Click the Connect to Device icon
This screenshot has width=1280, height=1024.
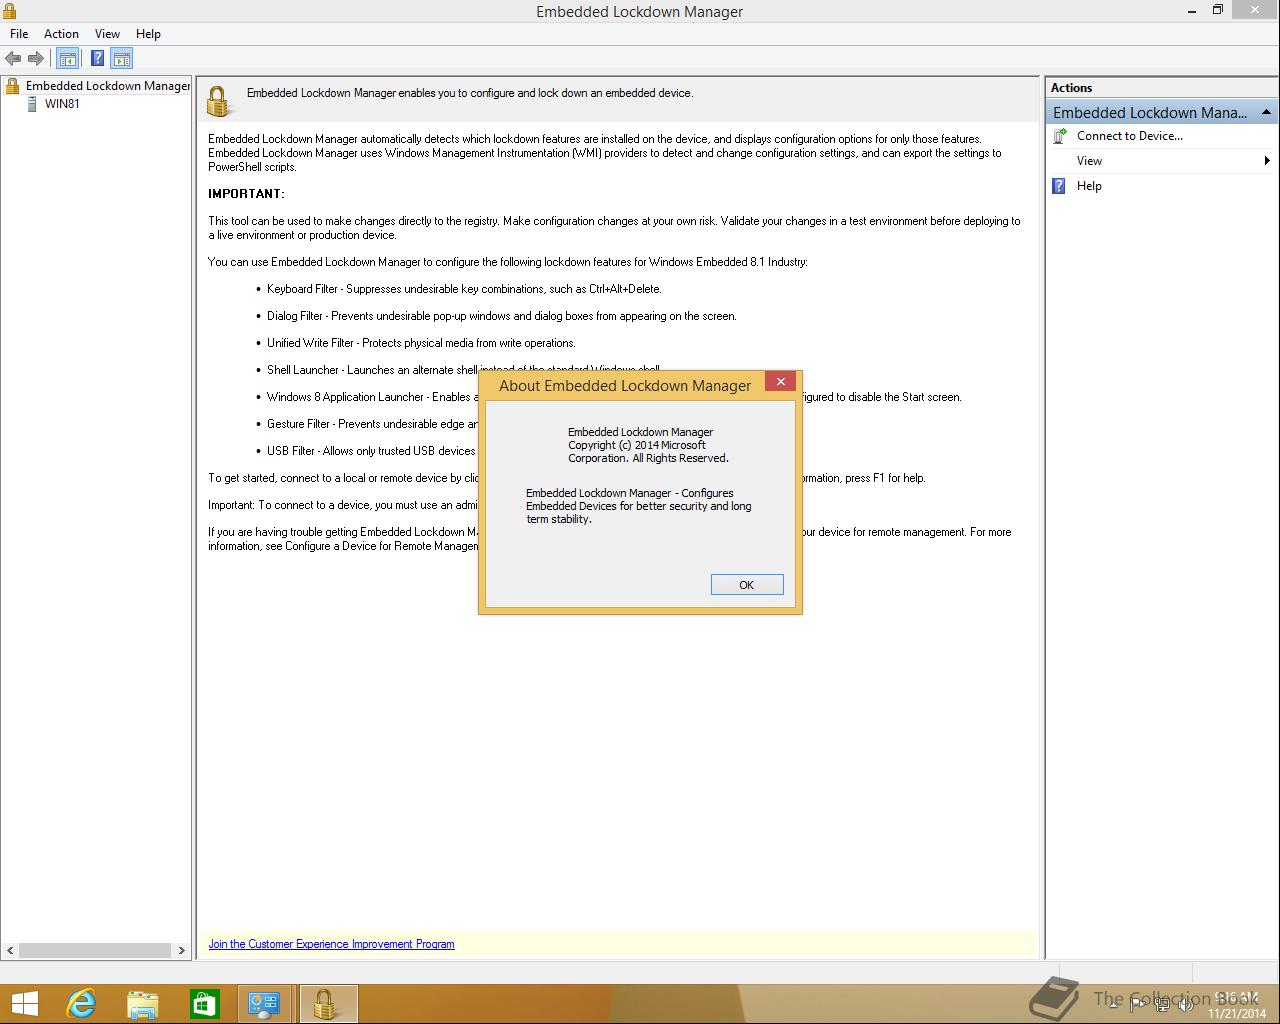[x=1060, y=136]
